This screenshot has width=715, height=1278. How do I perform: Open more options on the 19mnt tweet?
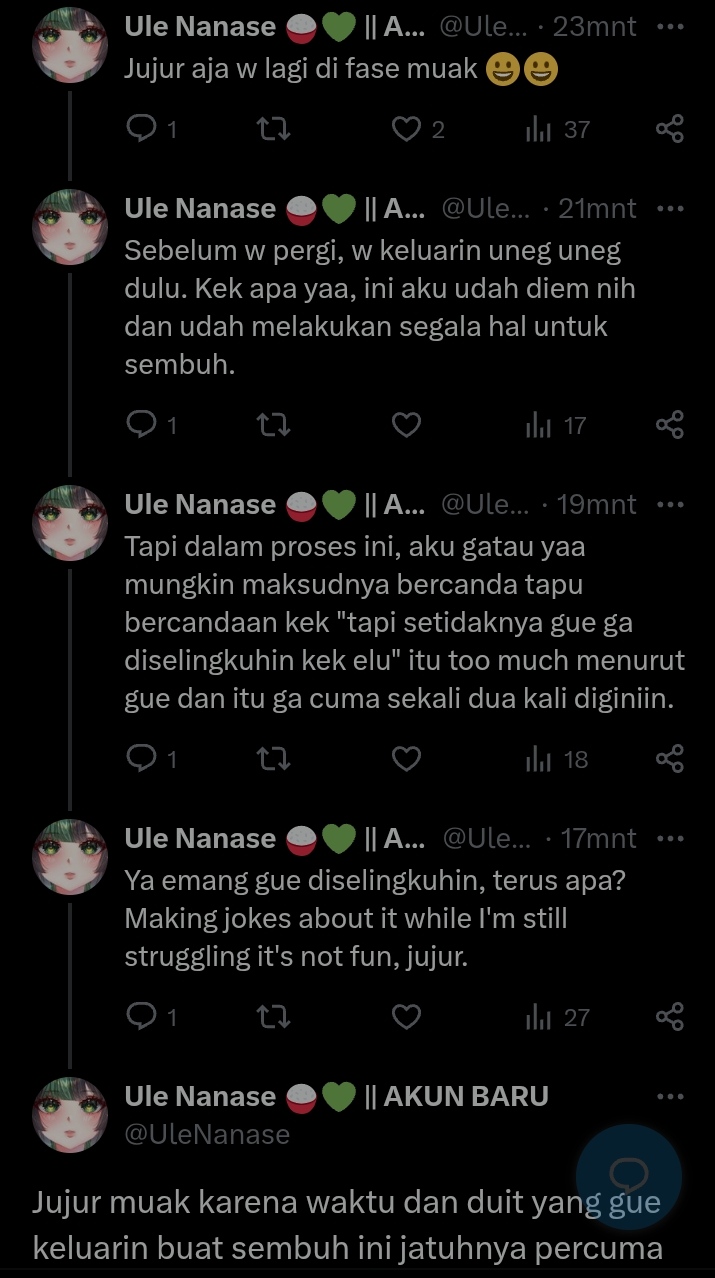(669, 505)
